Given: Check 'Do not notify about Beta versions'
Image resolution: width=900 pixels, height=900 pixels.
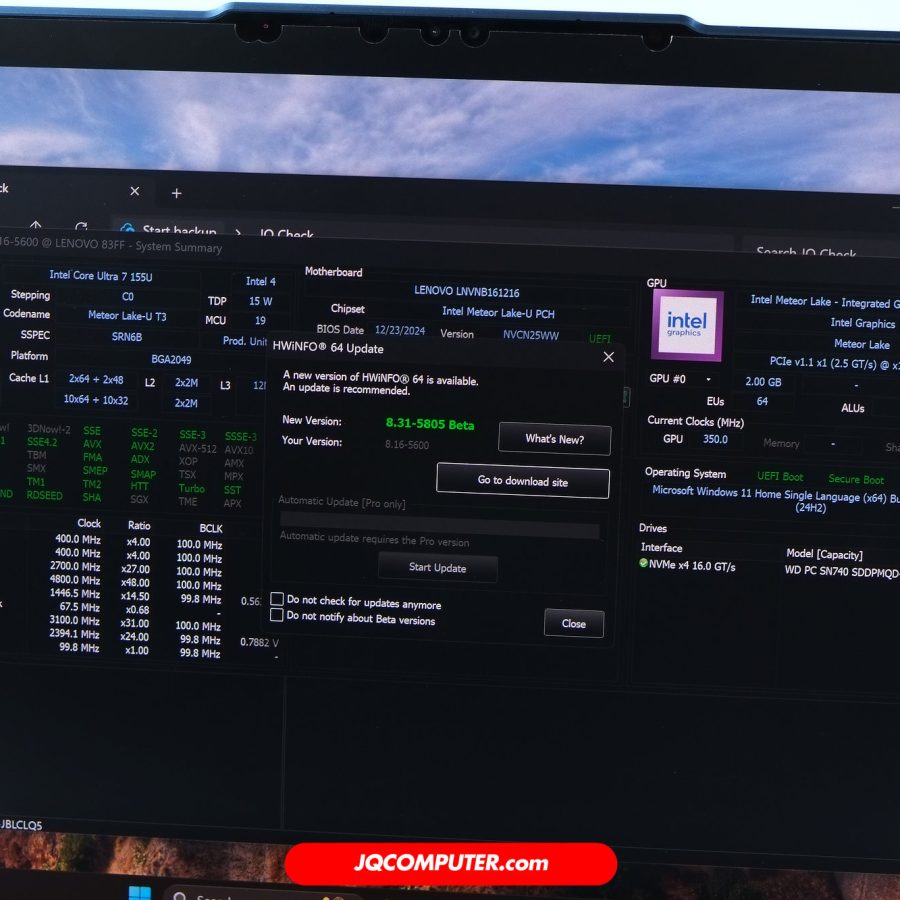Looking at the screenshot, I should (x=277, y=615).
